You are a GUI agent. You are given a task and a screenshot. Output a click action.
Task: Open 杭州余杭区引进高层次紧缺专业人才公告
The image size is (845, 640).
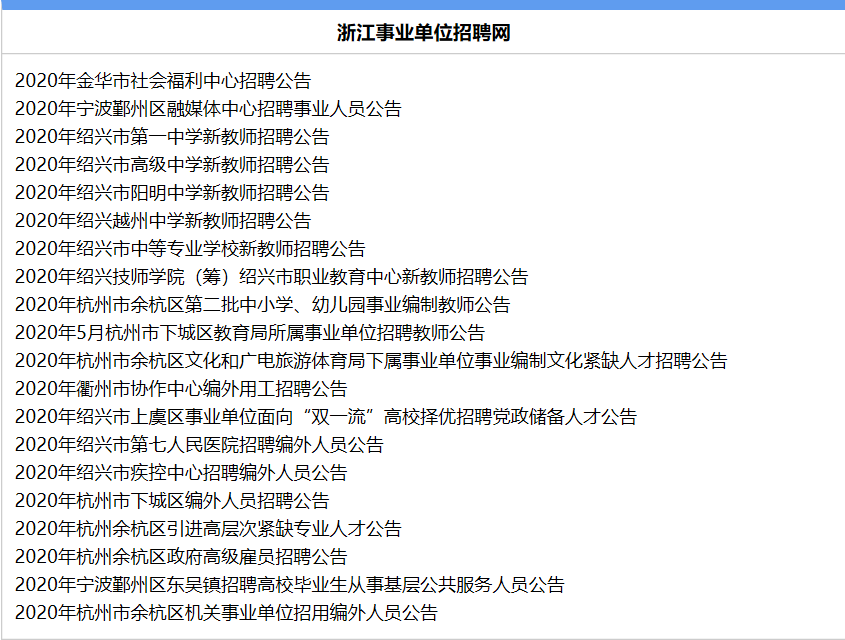pyautogui.click(x=208, y=529)
